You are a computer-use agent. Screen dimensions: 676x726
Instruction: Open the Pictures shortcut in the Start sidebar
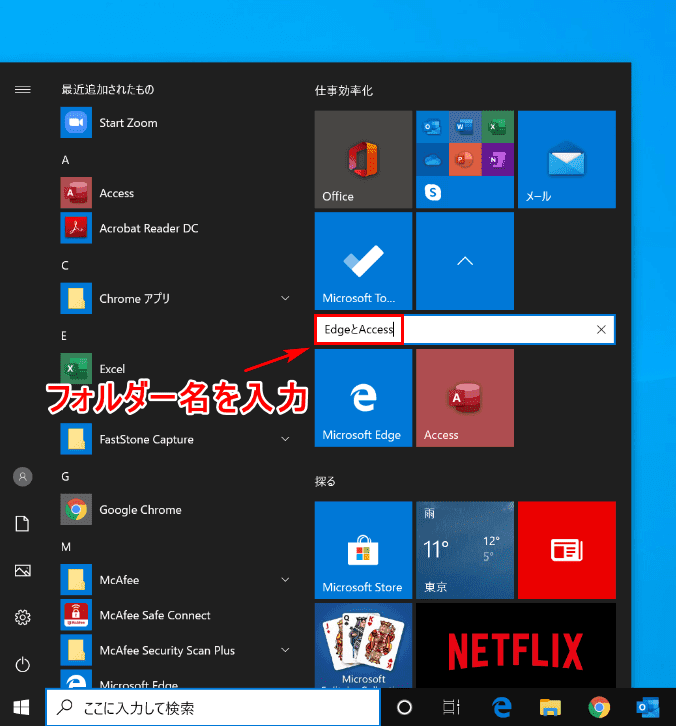[x=23, y=570]
